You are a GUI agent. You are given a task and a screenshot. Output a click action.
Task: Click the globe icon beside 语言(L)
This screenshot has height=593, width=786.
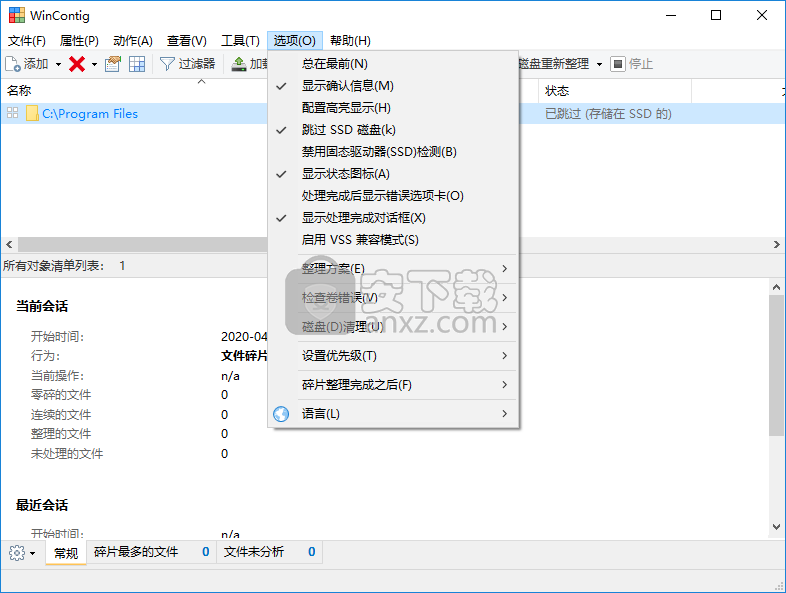pyautogui.click(x=281, y=414)
